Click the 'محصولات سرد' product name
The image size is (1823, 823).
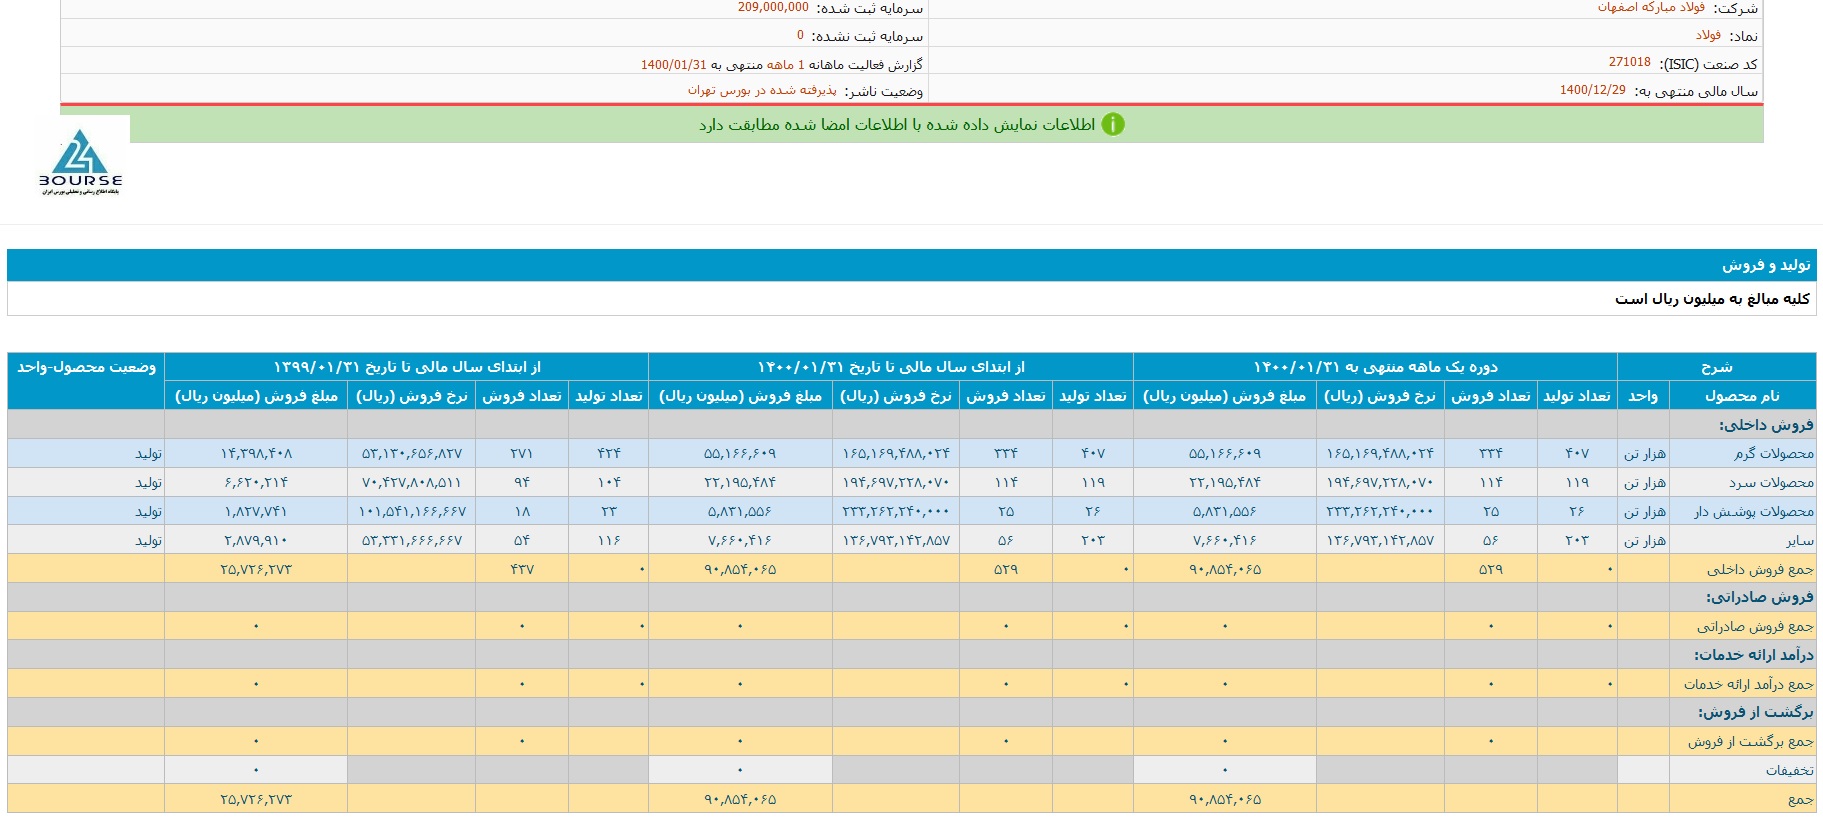pos(1771,483)
